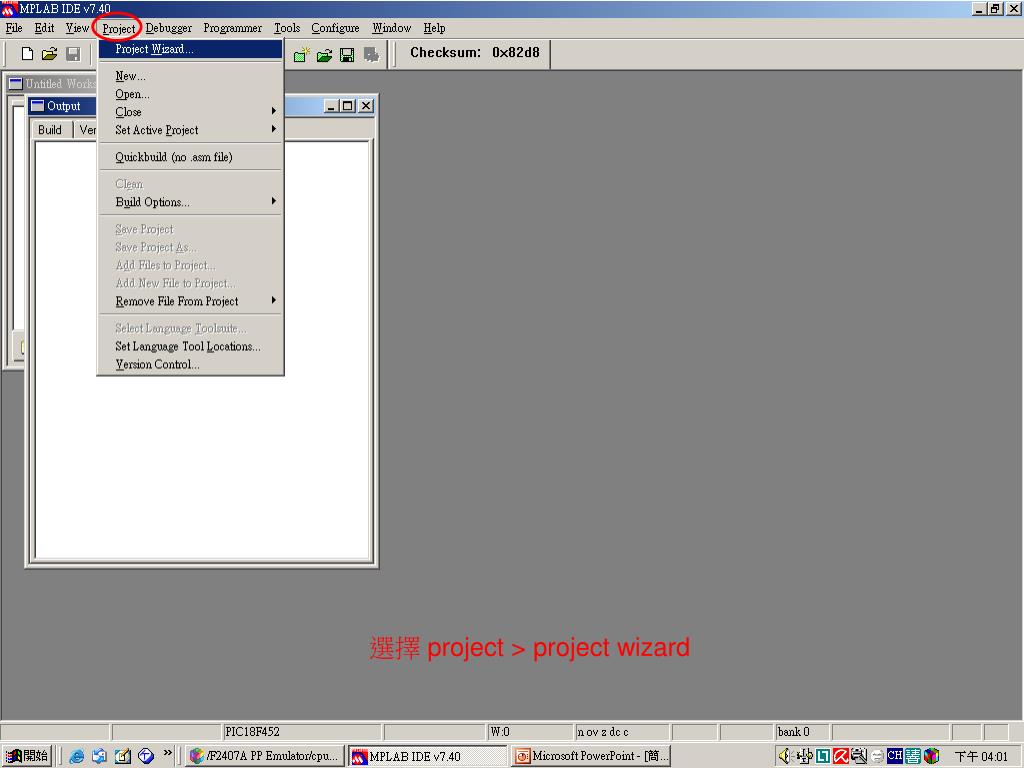Click the Save Workspace toolbar icon
The width and height of the screenshot is (1024, 768).
[347, 55]
